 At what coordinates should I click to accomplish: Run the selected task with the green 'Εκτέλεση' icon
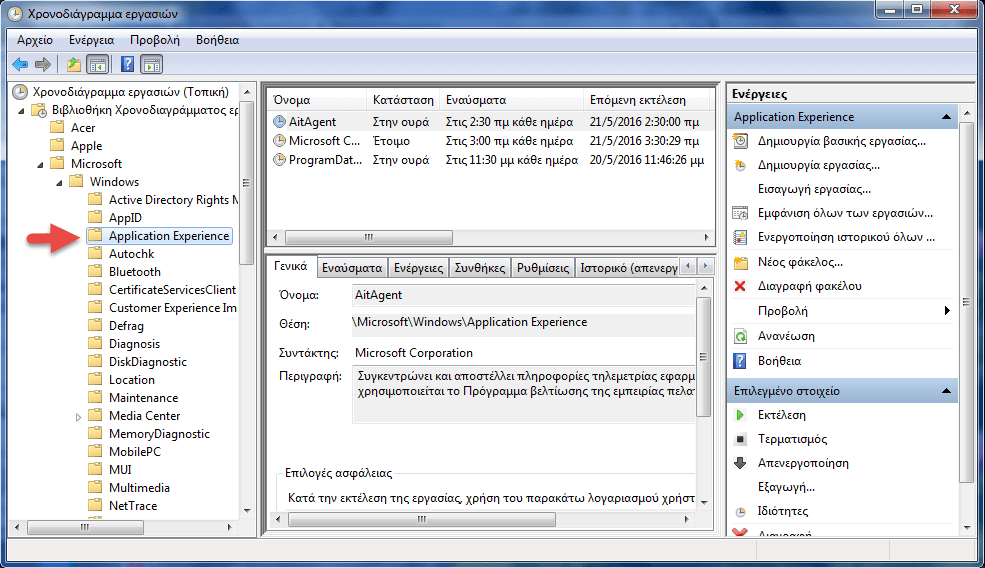click(741, 415)
